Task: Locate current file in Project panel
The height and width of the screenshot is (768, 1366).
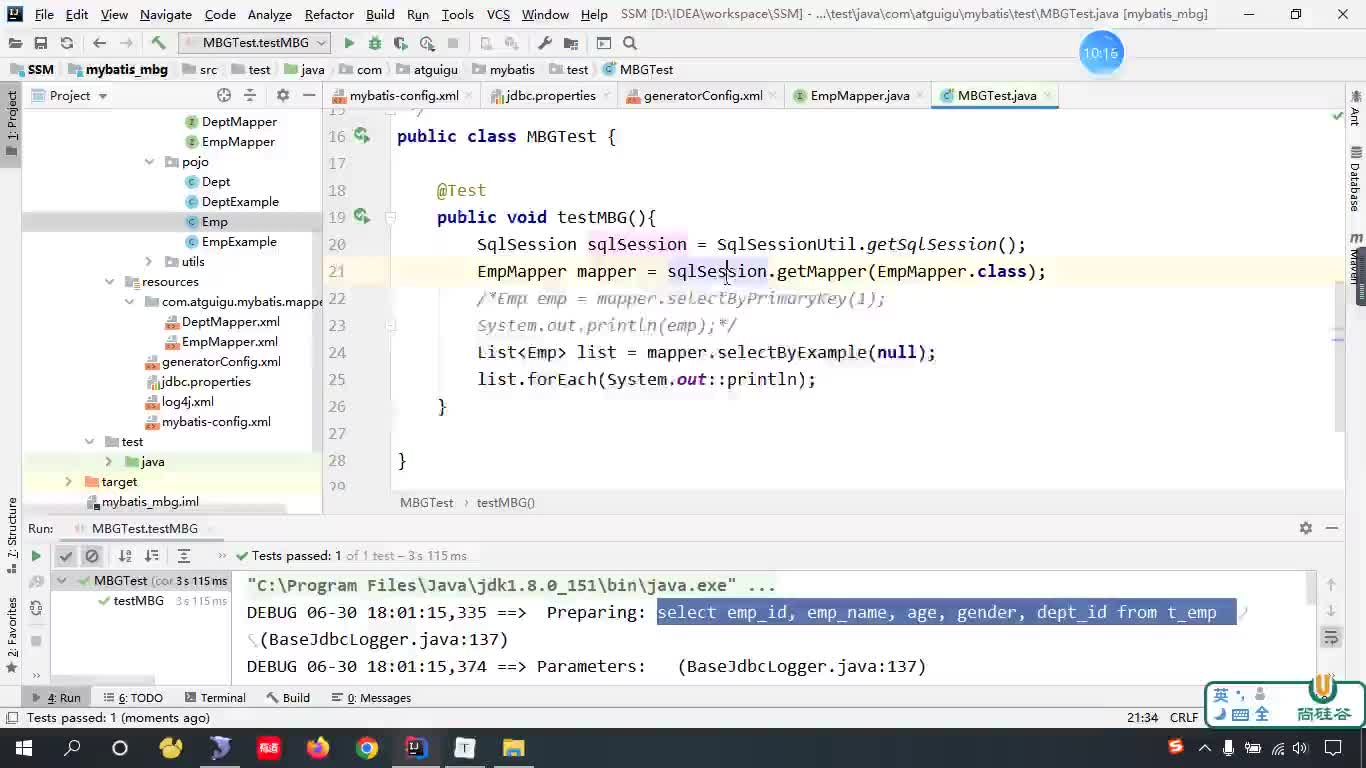Action: click(224, 95)
